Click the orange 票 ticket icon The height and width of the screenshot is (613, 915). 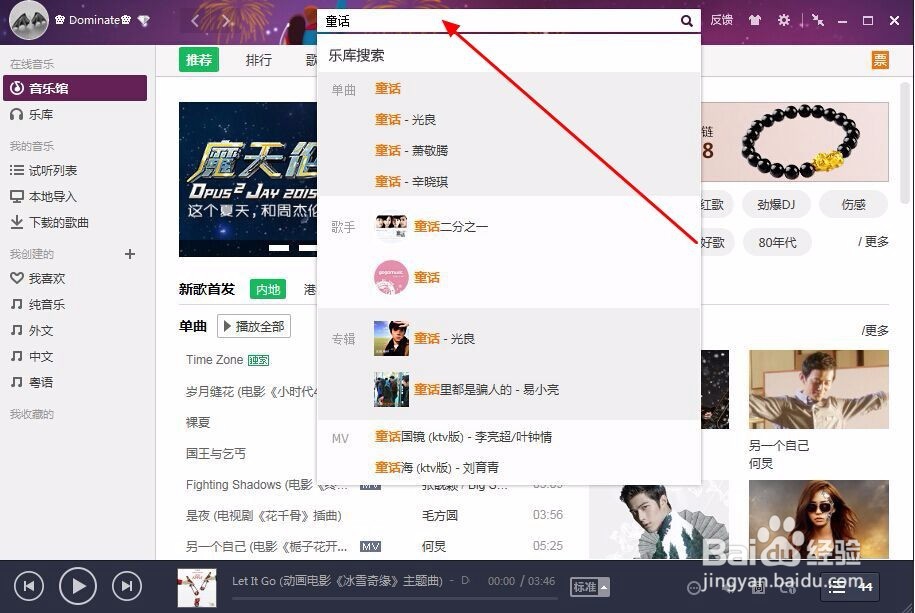tap(880, 59)
